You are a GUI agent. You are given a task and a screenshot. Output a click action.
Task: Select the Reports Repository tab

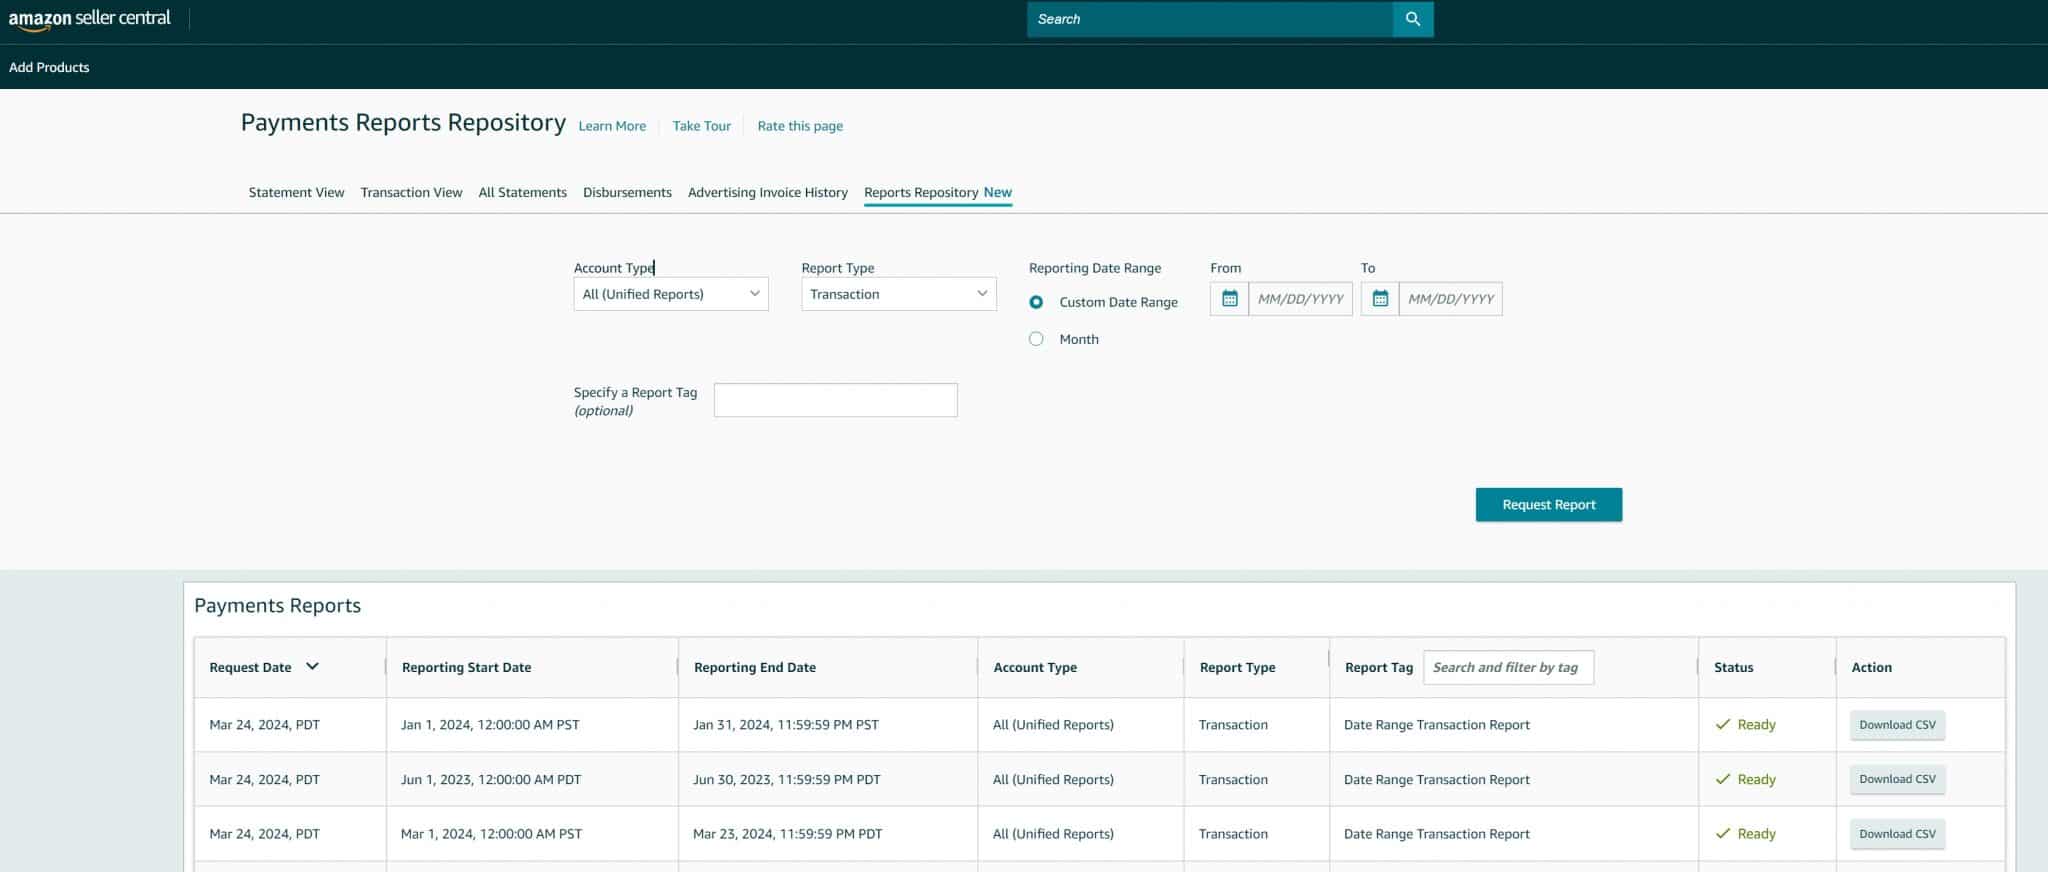pyautogui.click(x=938, y=192)
